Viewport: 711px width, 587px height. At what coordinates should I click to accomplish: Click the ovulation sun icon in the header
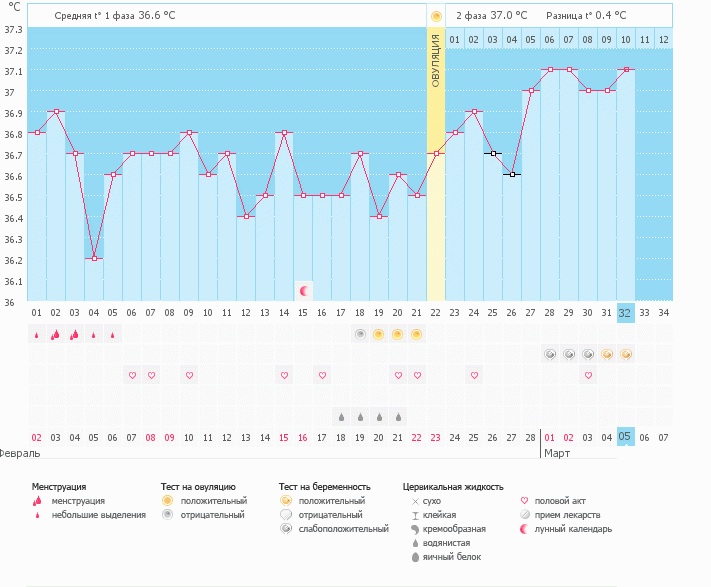[x=436, y=16]
